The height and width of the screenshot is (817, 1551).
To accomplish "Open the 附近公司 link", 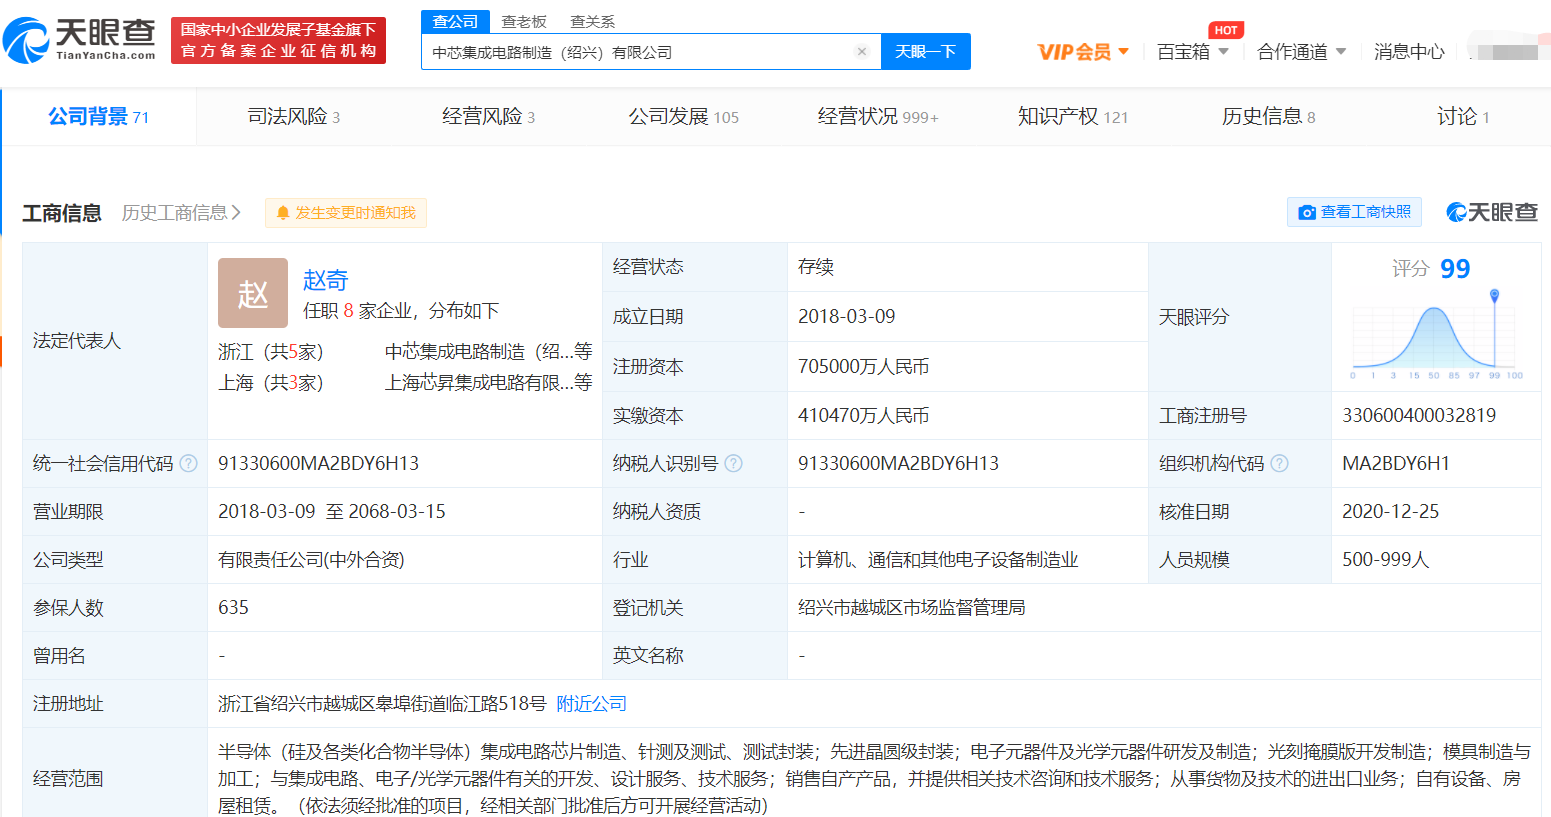I will [592, 704].
